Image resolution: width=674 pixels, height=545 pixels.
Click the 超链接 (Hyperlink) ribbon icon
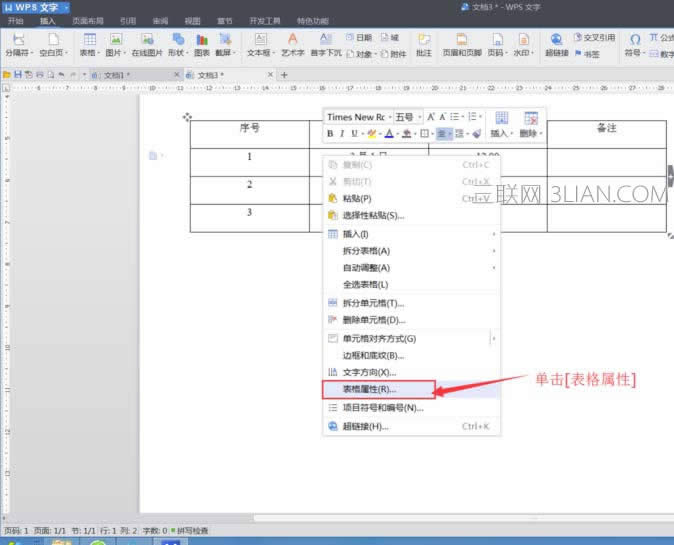(x=555, y=44)
